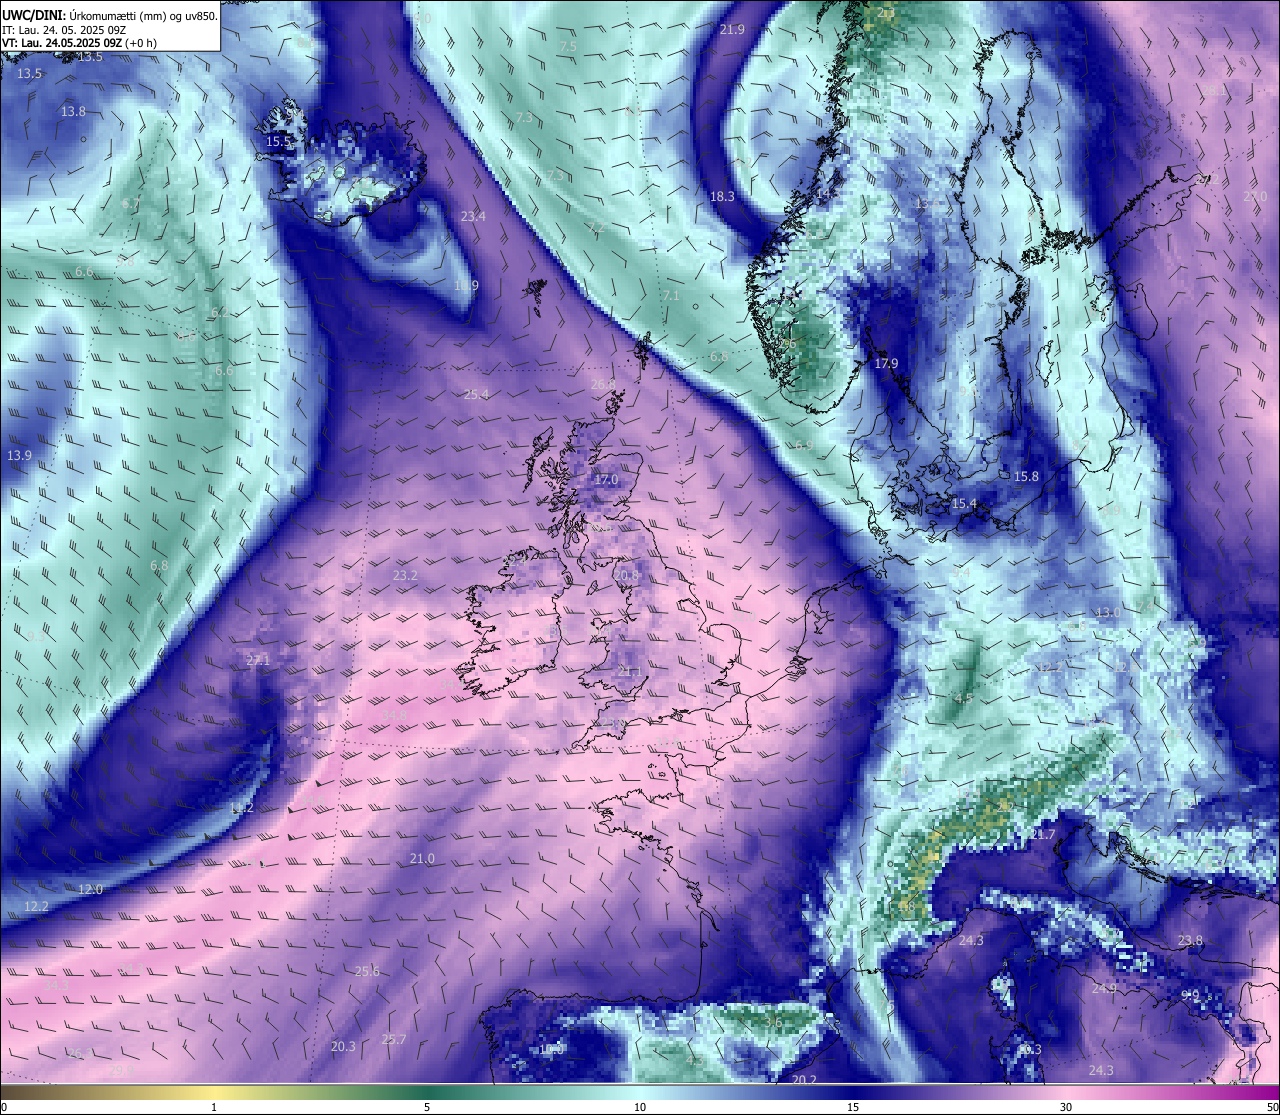Click the 10.9 value label south of Iceland
This screenshot has height=1115, width=1280.
(466, 285)
